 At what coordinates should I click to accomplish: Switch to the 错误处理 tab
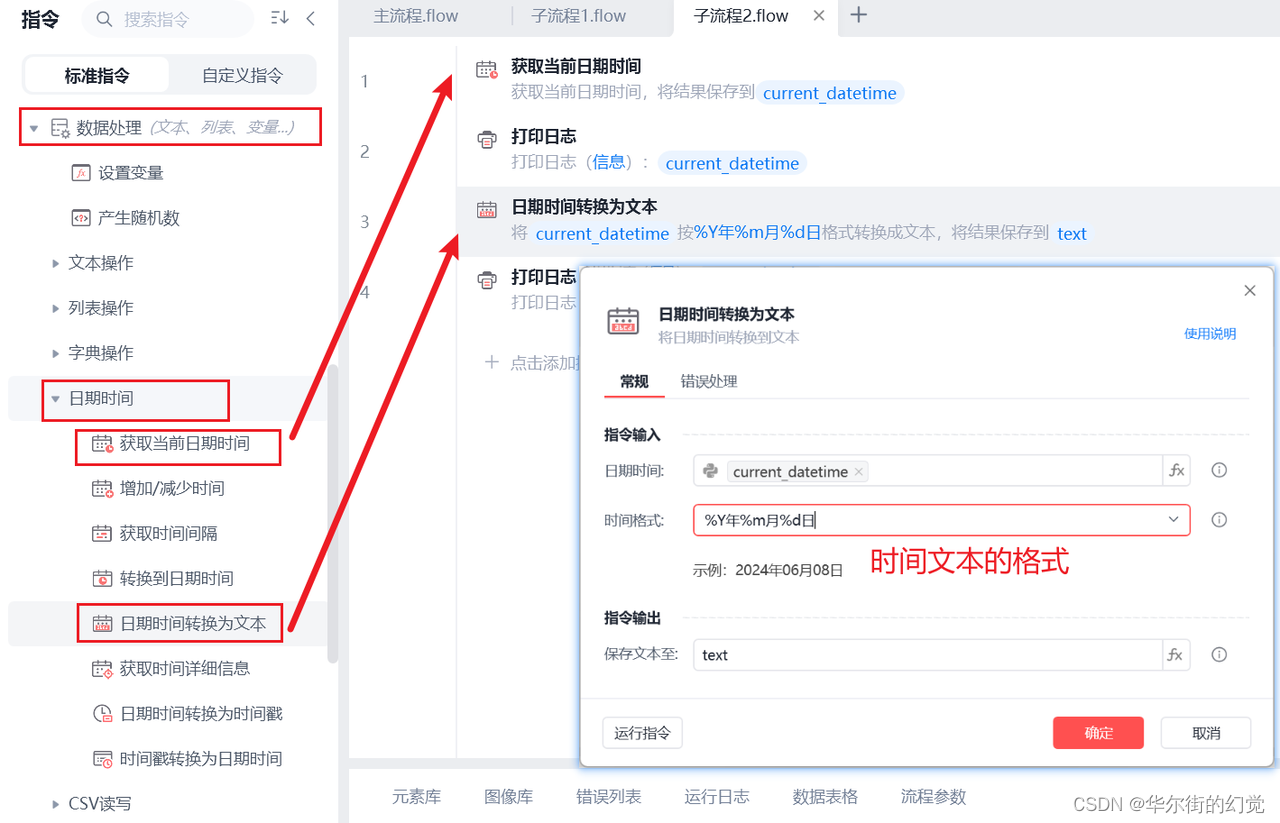pyautogui.click(x=709, y=381)
